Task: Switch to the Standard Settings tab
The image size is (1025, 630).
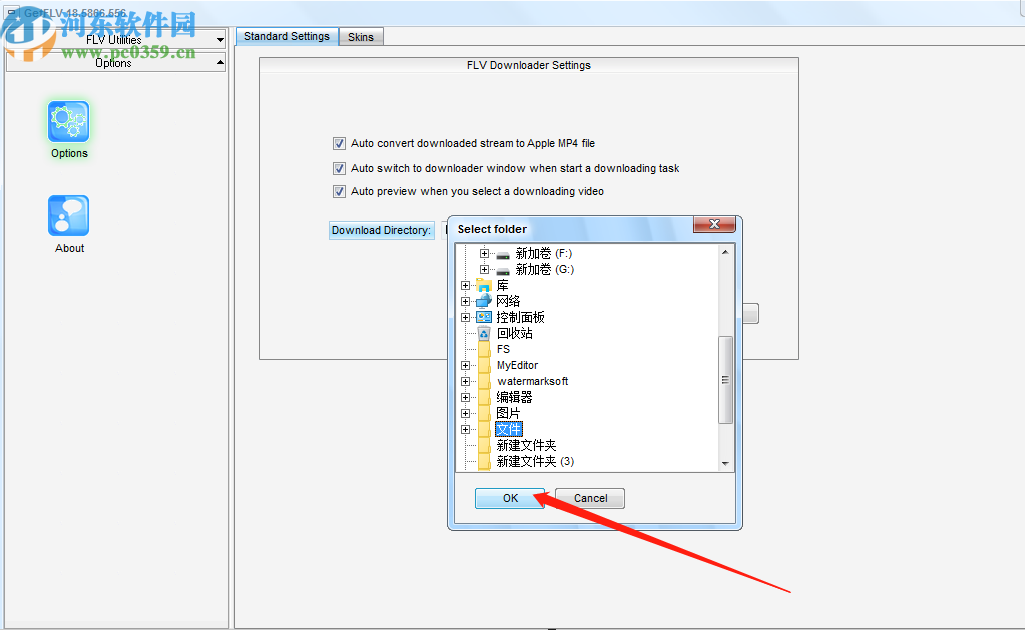Action: (287, 37)
